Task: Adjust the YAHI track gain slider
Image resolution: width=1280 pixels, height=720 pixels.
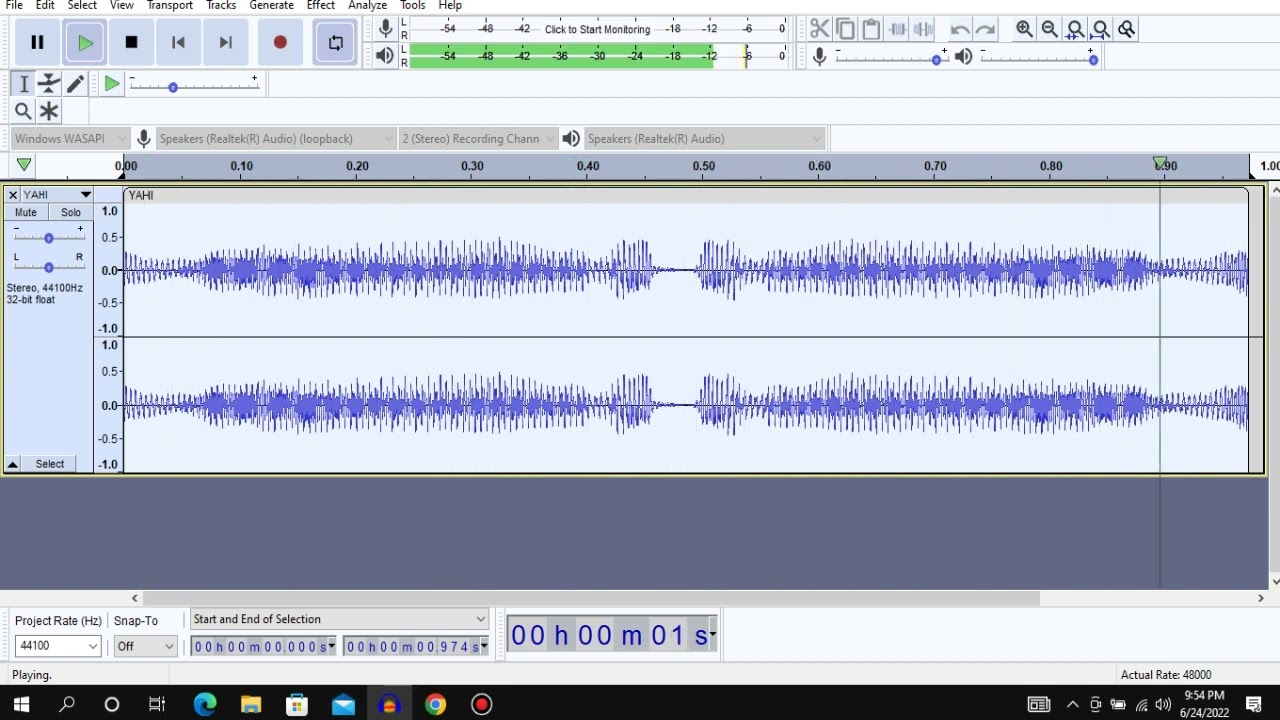Action: click(x=48, y=238)
